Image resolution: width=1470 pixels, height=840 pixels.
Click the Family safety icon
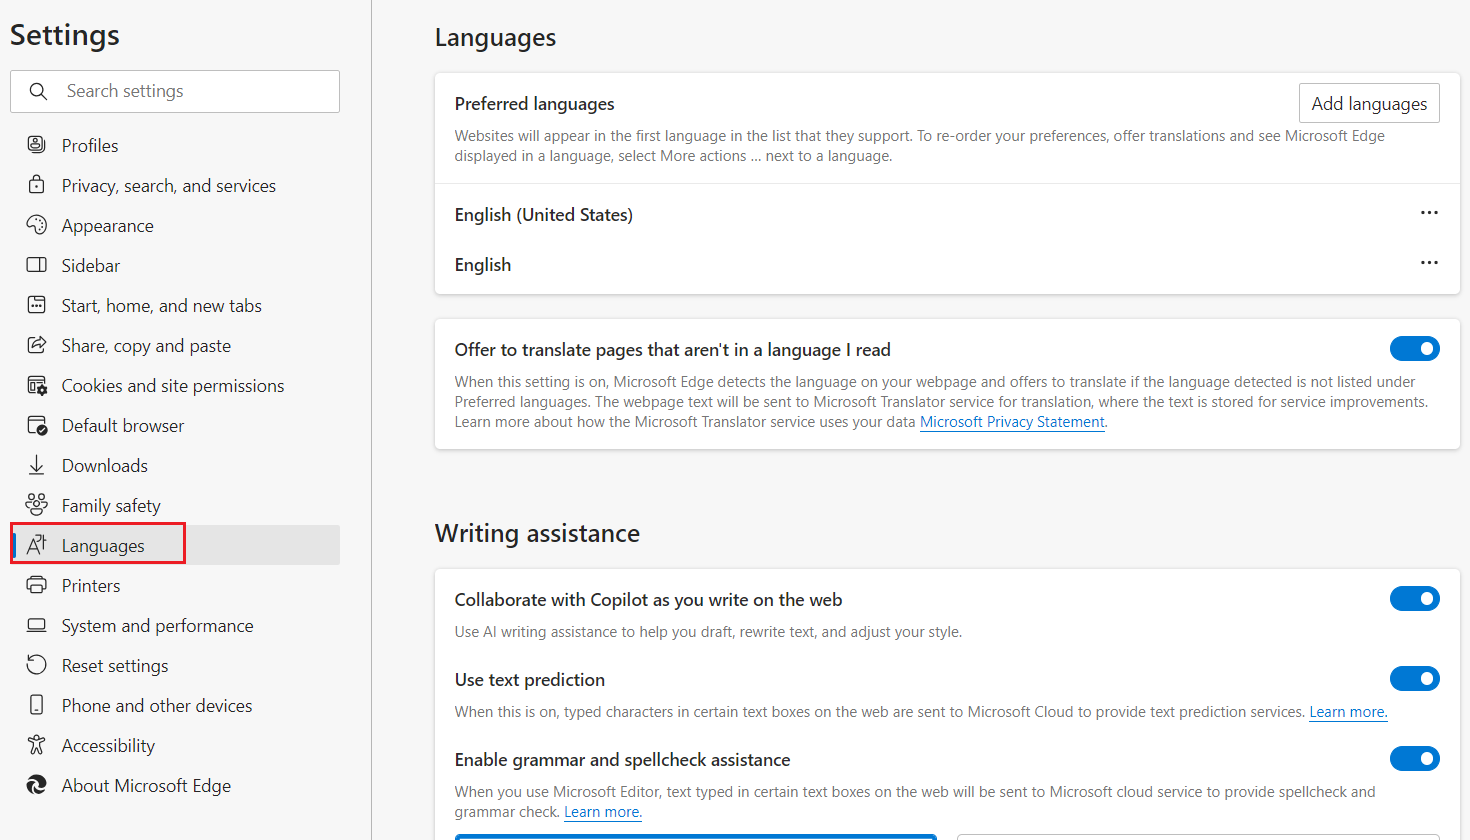37,505
